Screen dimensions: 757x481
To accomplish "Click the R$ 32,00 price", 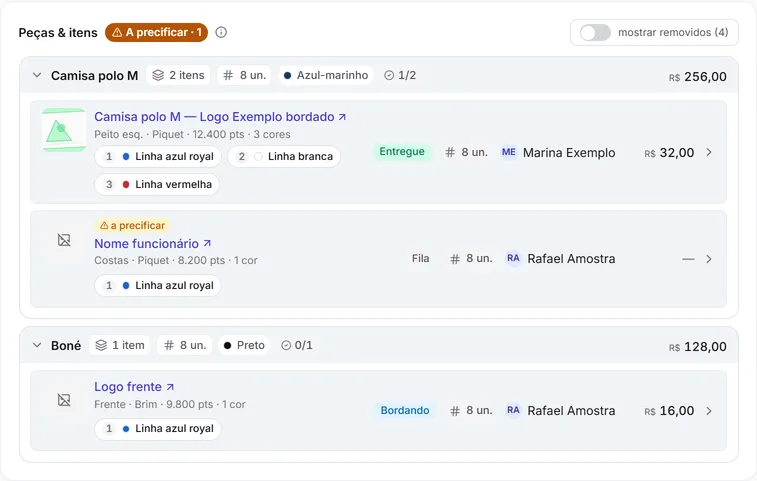I will [669, 153].
